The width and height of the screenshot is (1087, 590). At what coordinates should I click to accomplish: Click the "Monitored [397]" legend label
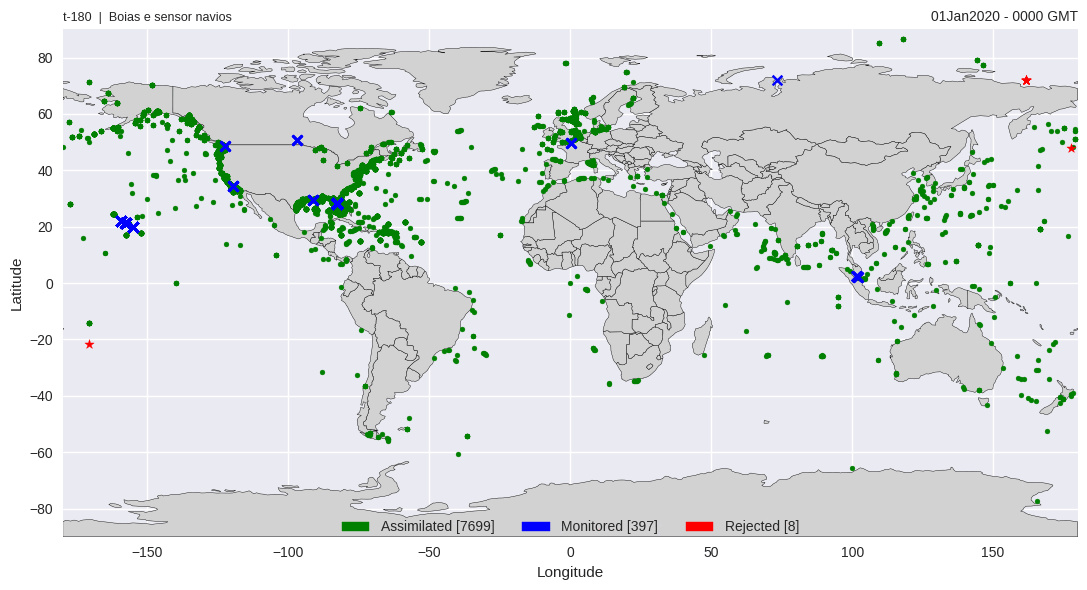coord(609,526)
